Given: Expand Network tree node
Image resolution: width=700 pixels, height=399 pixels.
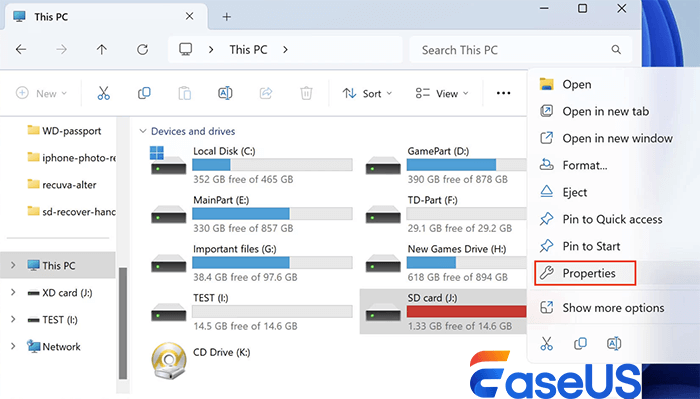Looking at the screenshot, I should click(x=13, y=346).
